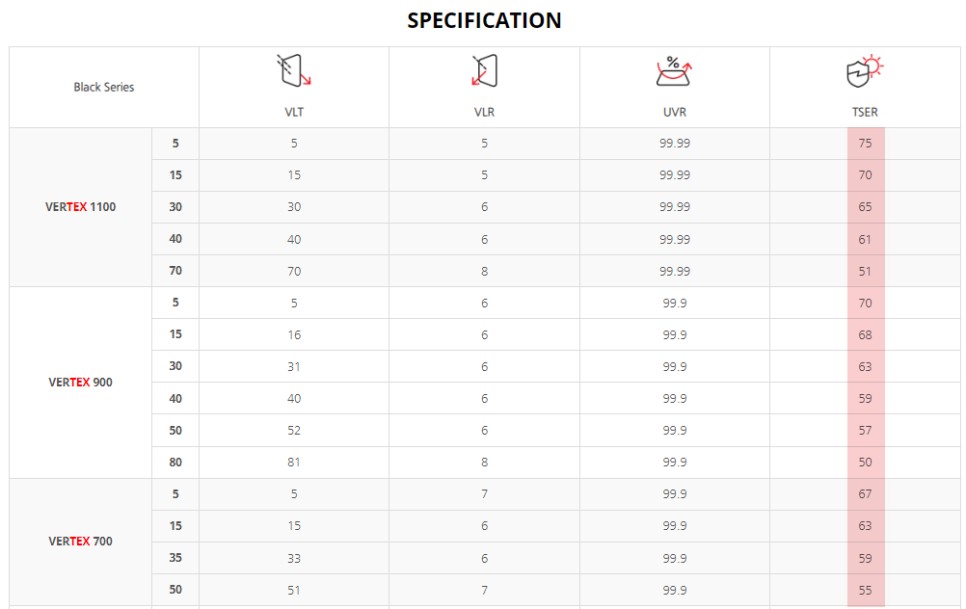Click the SPECIFICATION heading
Viewport: 966px width, 609px height.
(x=484, y=20)
